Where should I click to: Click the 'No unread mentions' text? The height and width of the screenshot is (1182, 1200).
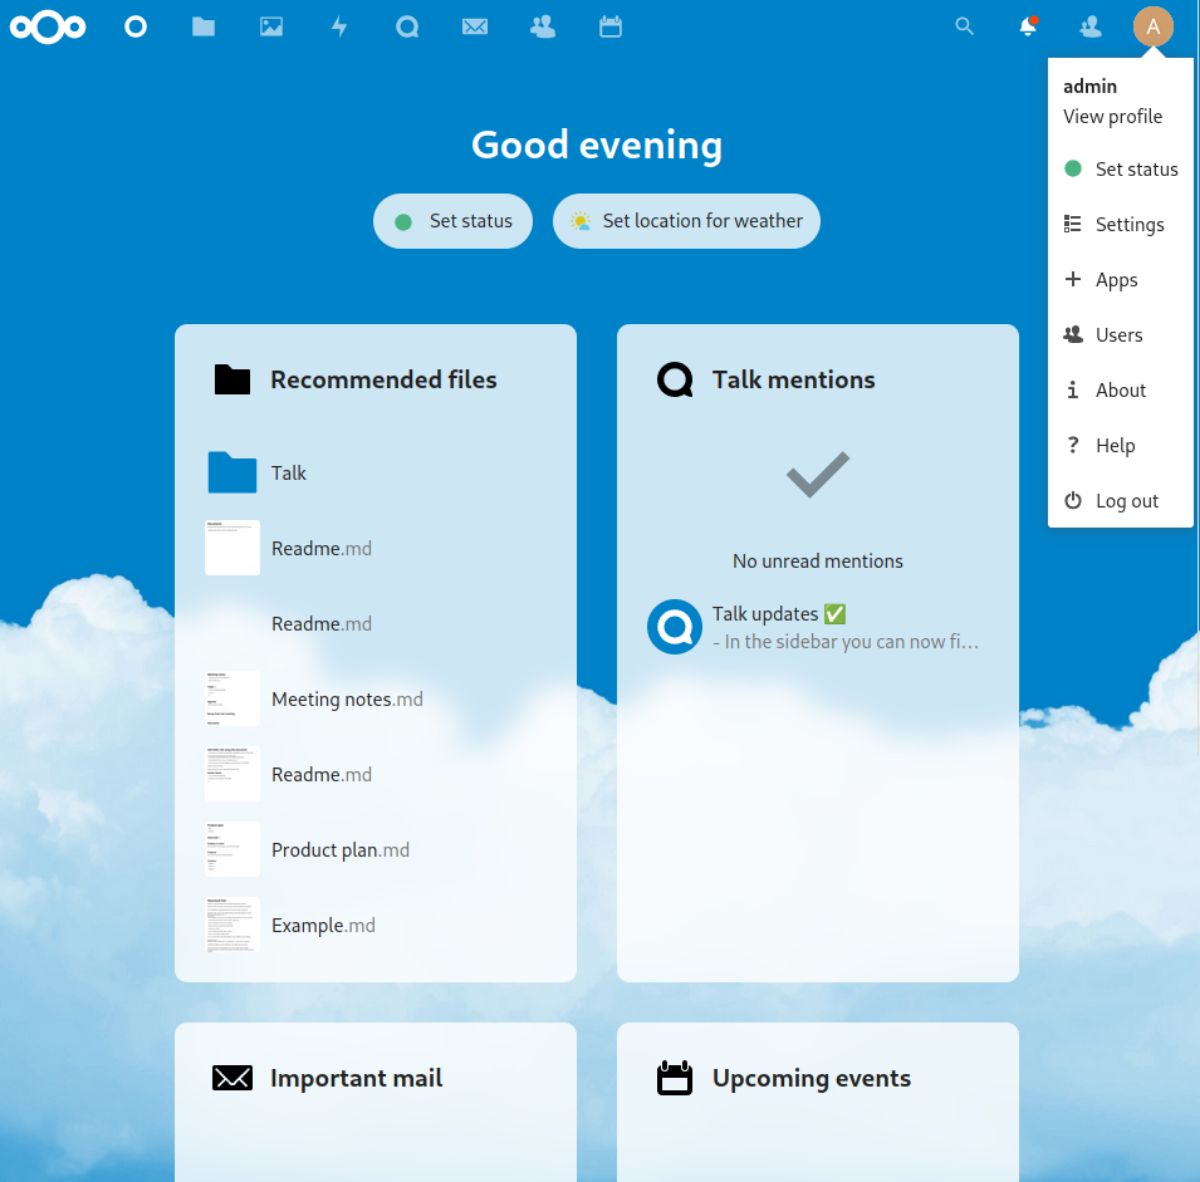818,561
